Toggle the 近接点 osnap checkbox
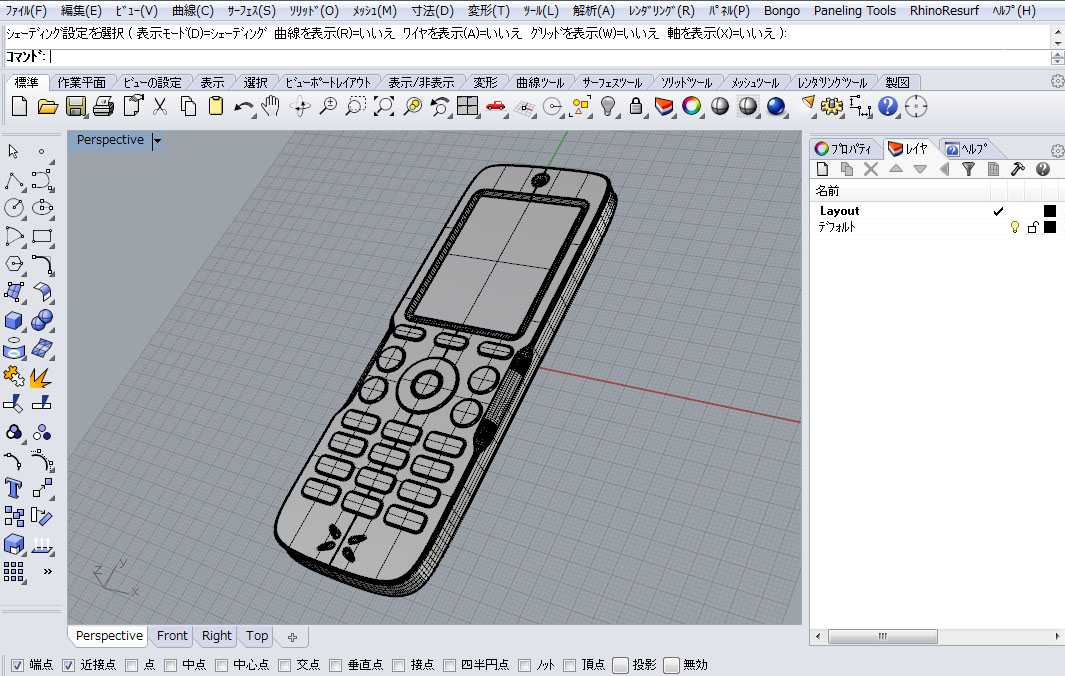The width and height of the screenshot is (1065, 676). point(69,665)
